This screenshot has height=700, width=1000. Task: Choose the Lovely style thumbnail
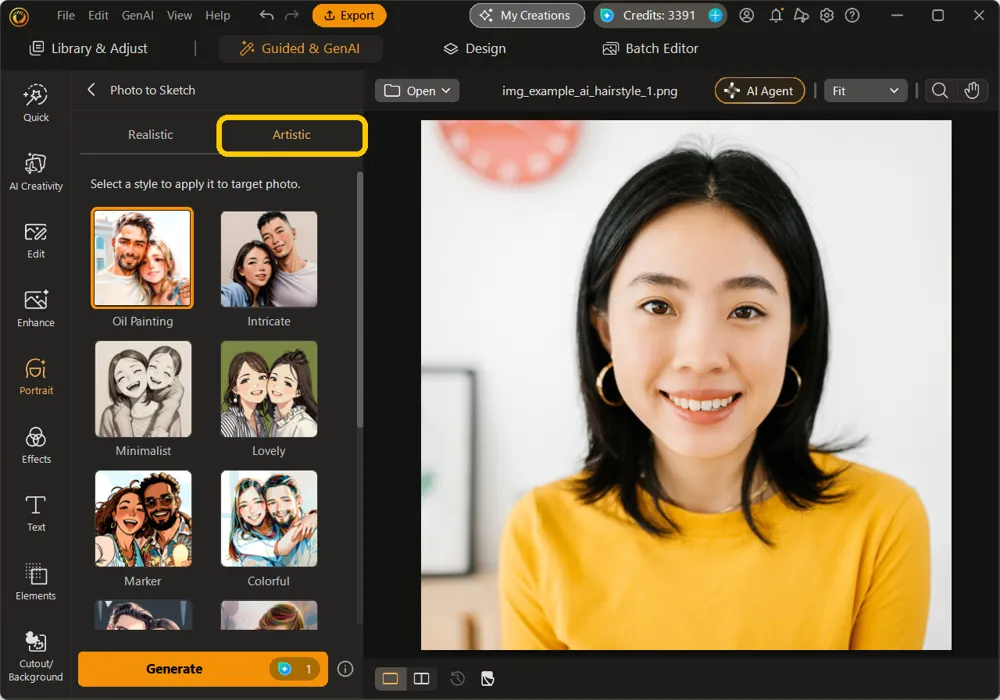point(268,389)
